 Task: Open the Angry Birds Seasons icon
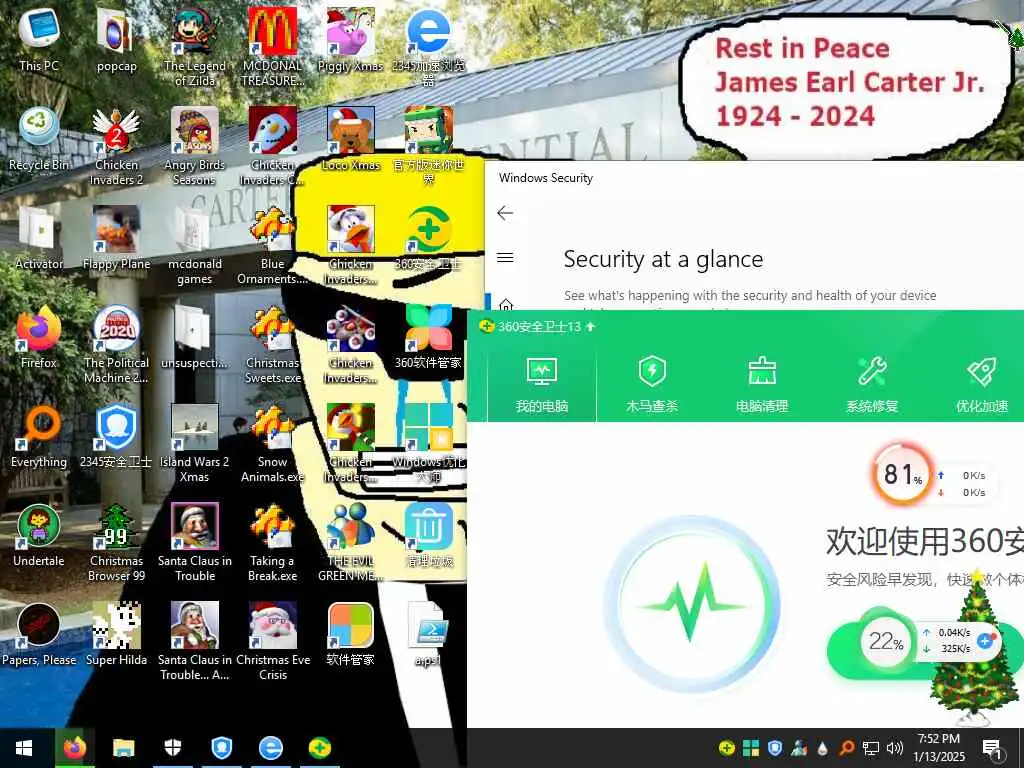[x=195, y=146]
